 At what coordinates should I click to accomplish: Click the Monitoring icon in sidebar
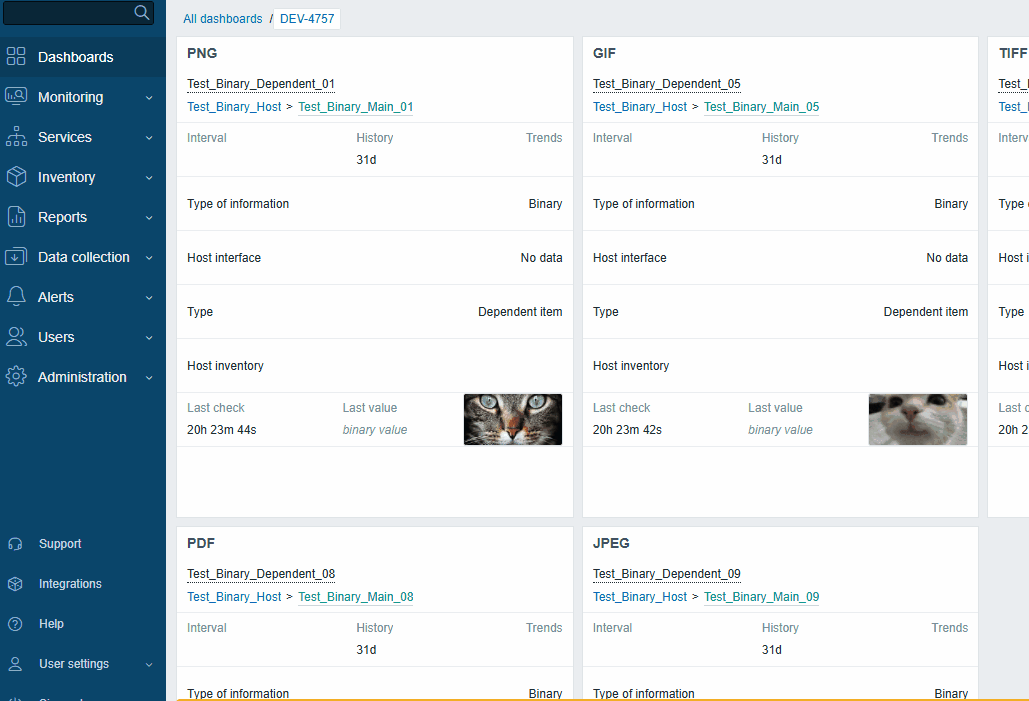click(16, 97)
